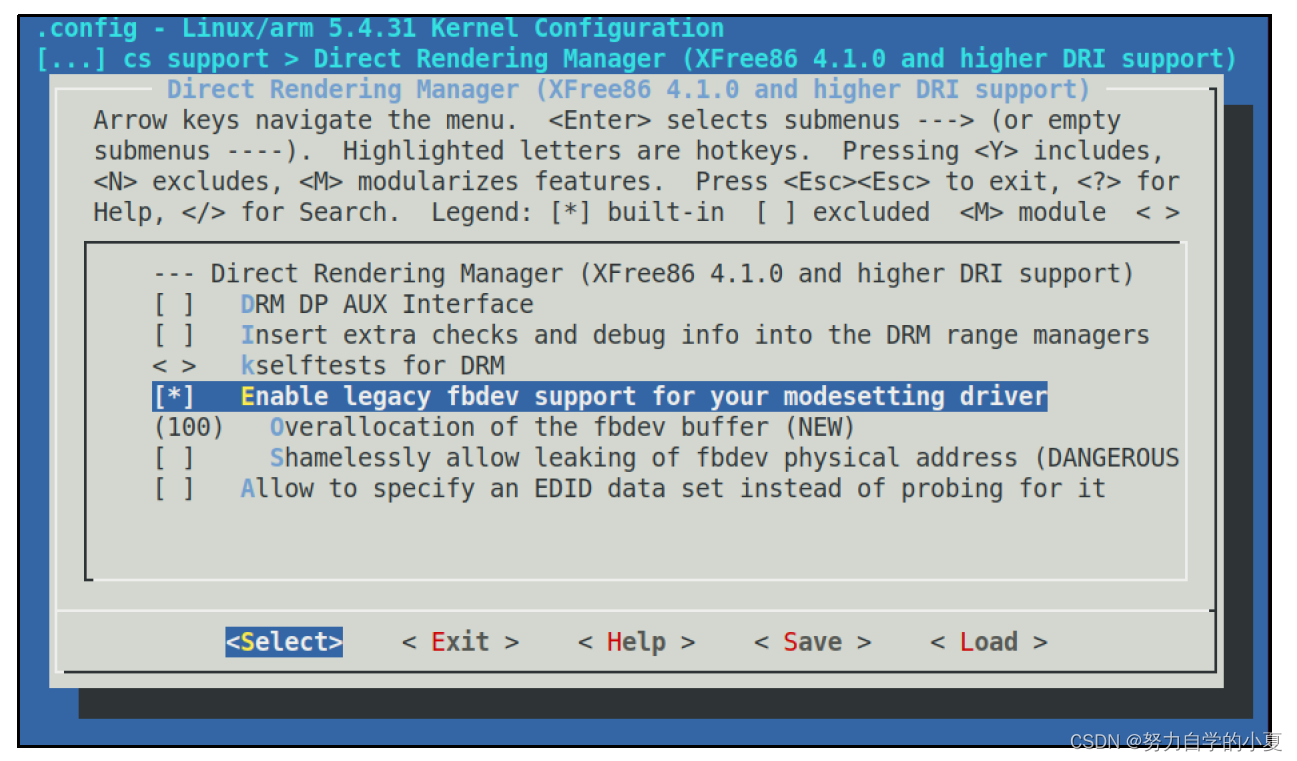Viewport: 1297px width, 761px height.
Task: Activate the Select button
Action: click(x=284, y=642)
